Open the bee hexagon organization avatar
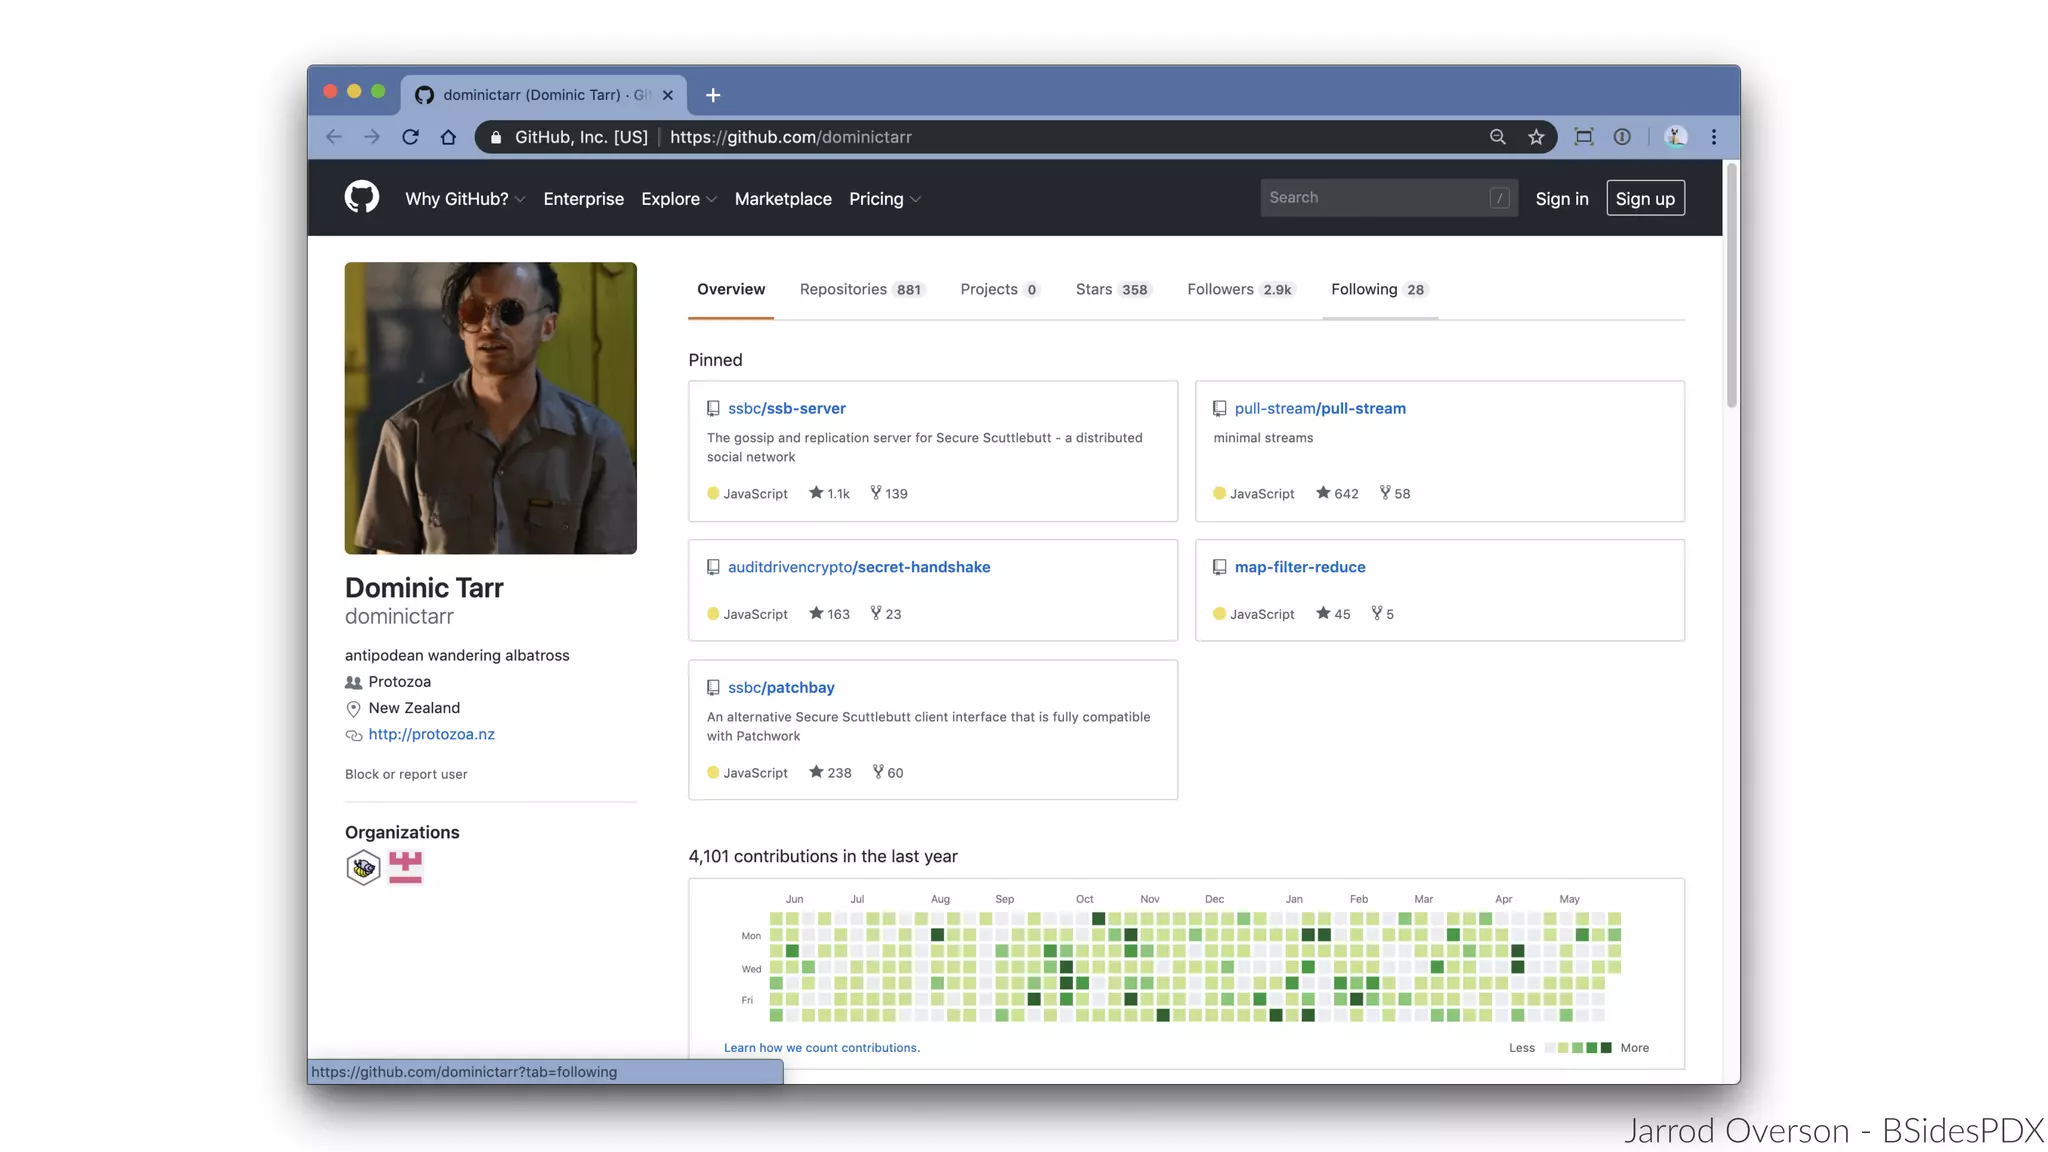2048x1152 pixels. point(363,867)
